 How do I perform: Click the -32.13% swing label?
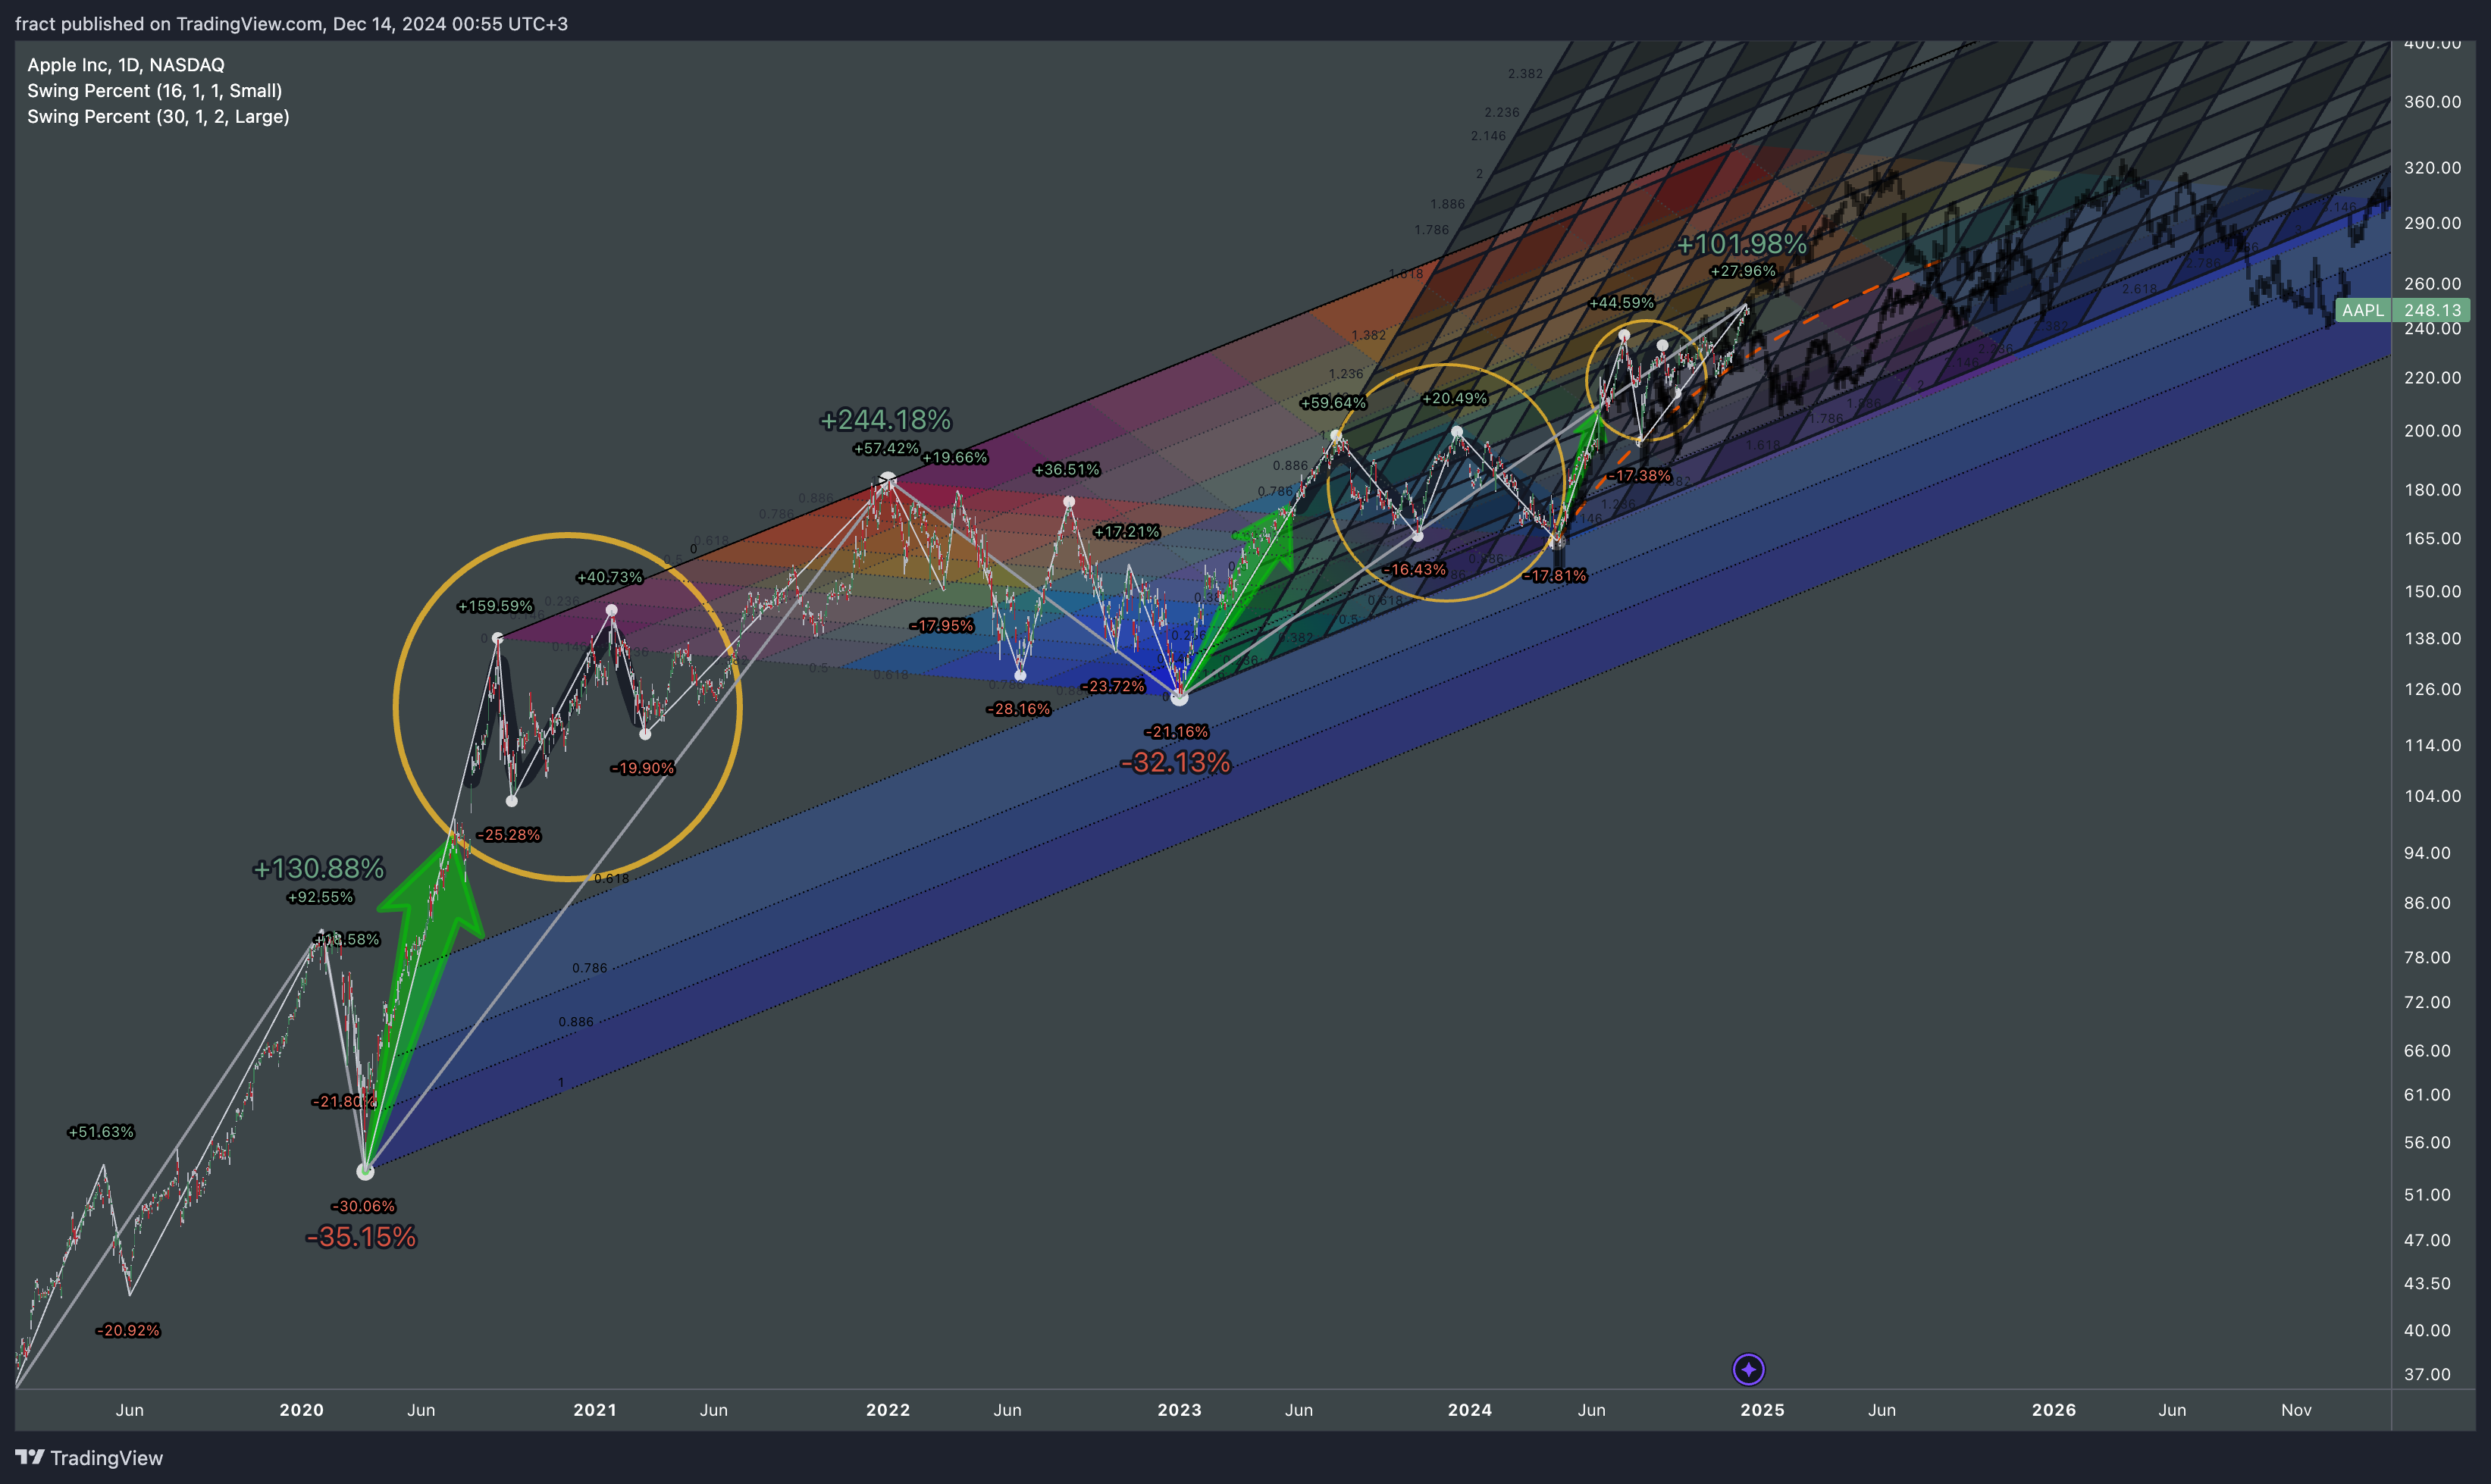(x=1176, y=763)
